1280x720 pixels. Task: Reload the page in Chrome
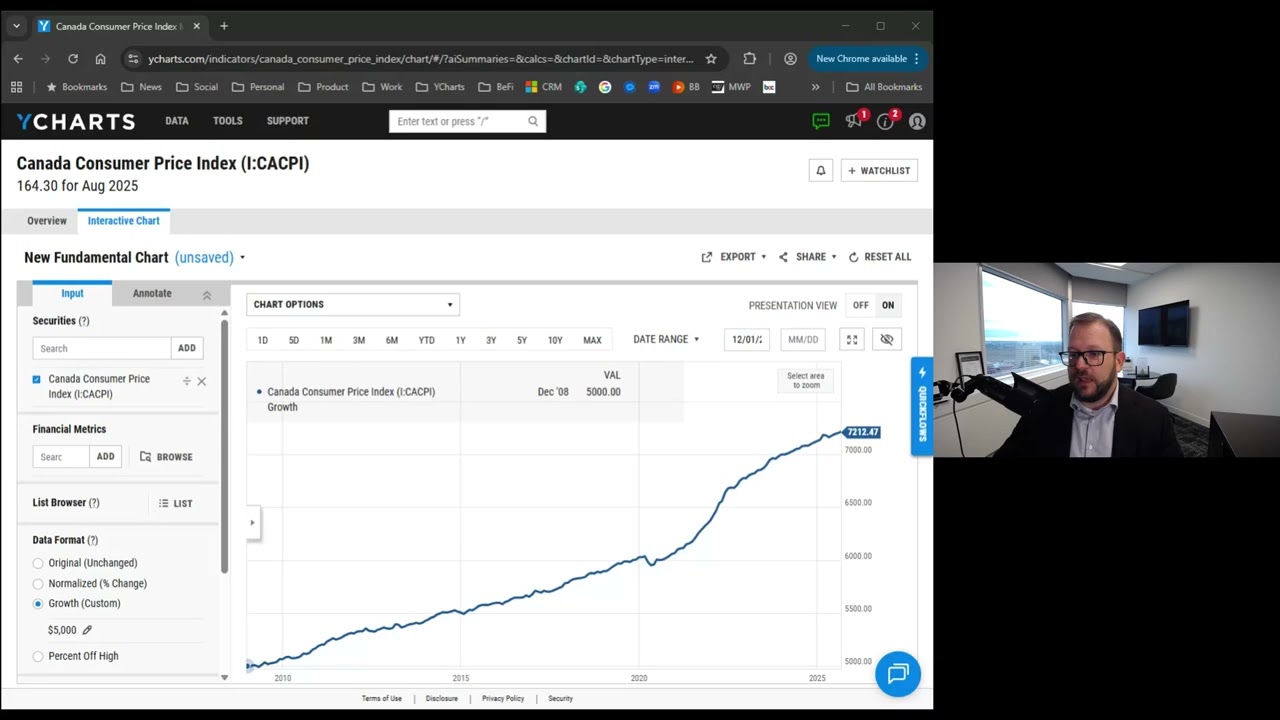coord(73,59)
